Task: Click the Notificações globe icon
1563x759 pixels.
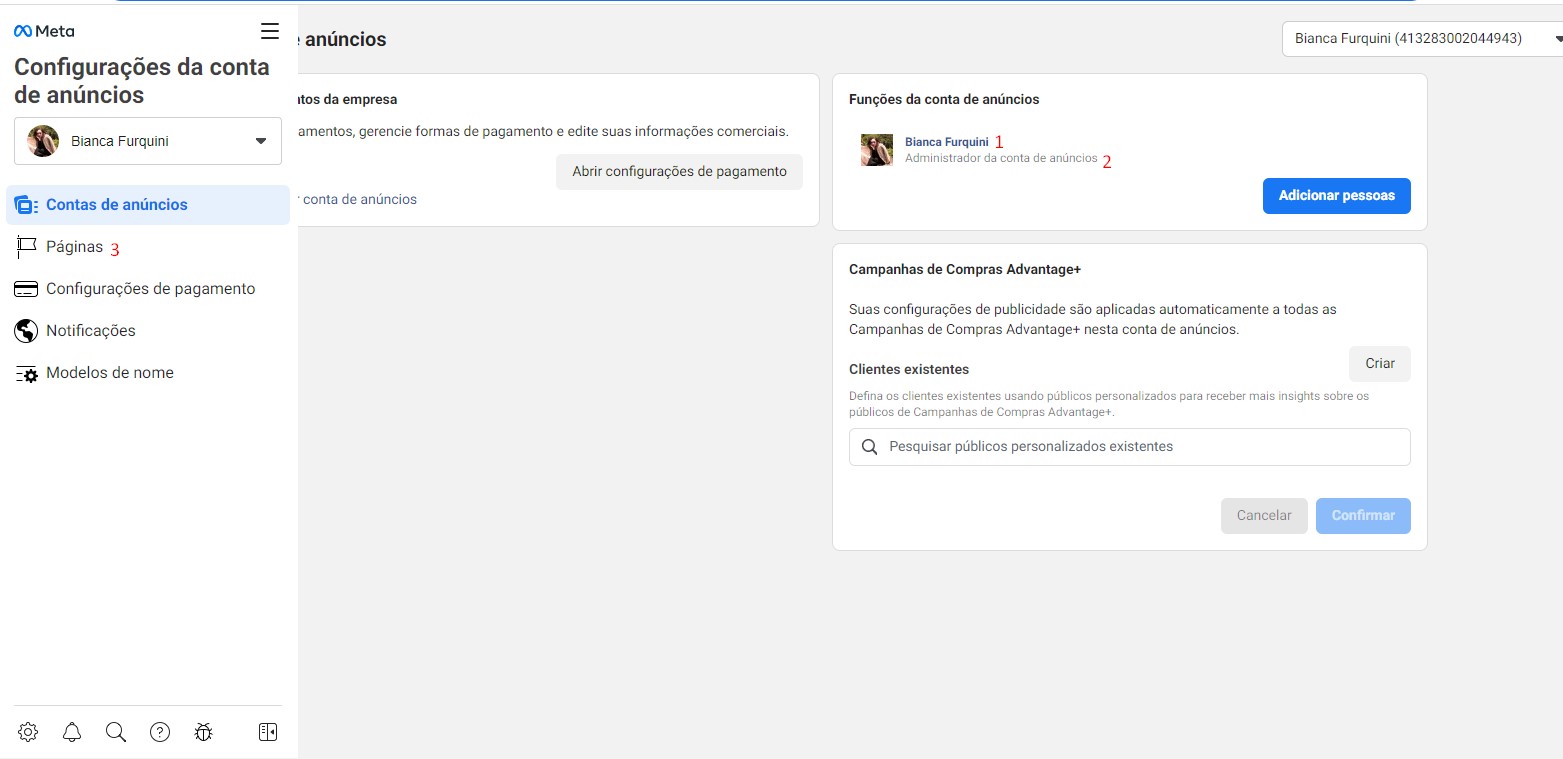Action: 26,331
